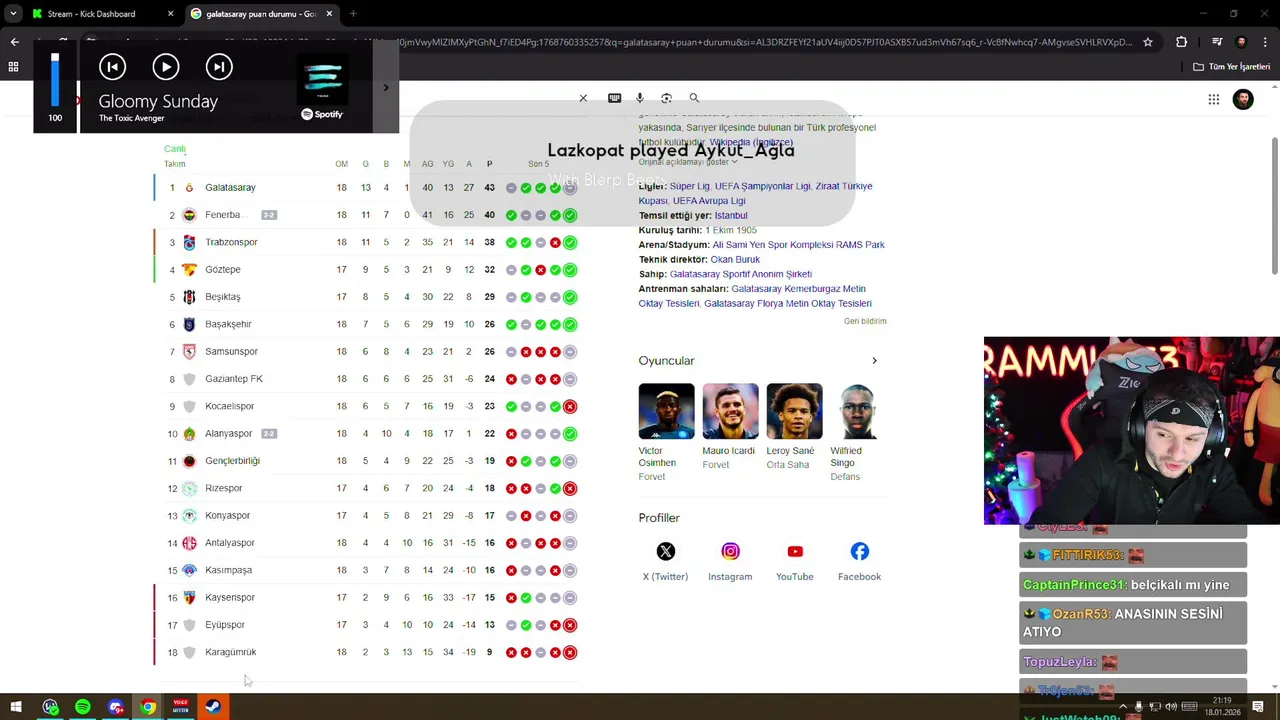
Task: Open the Chrome extensions puzzle icon
Action: (1181, 42)
